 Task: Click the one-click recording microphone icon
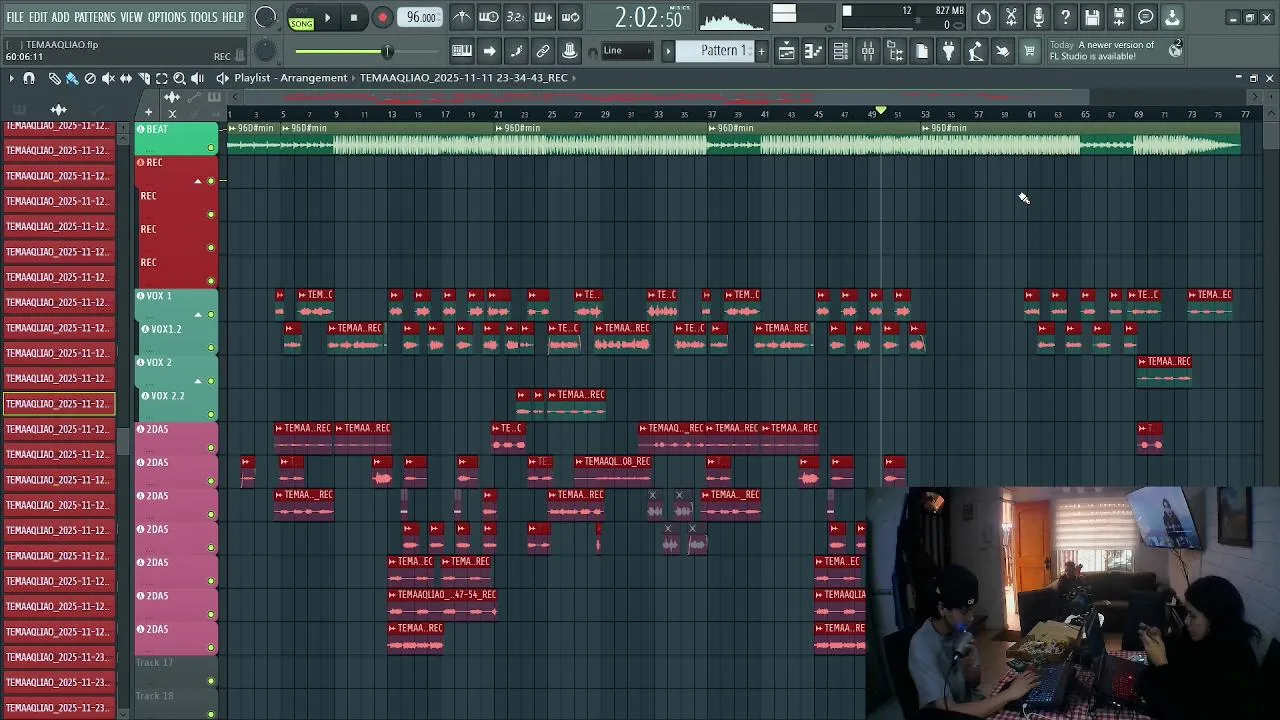click(x=1038, y=17)
